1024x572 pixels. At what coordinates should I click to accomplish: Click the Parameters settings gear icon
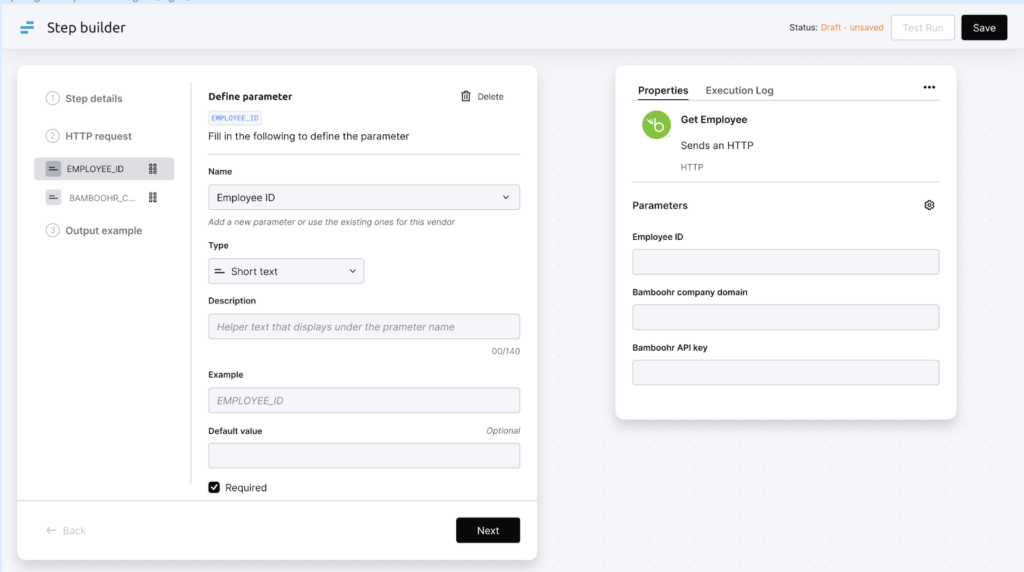(929, 205)
